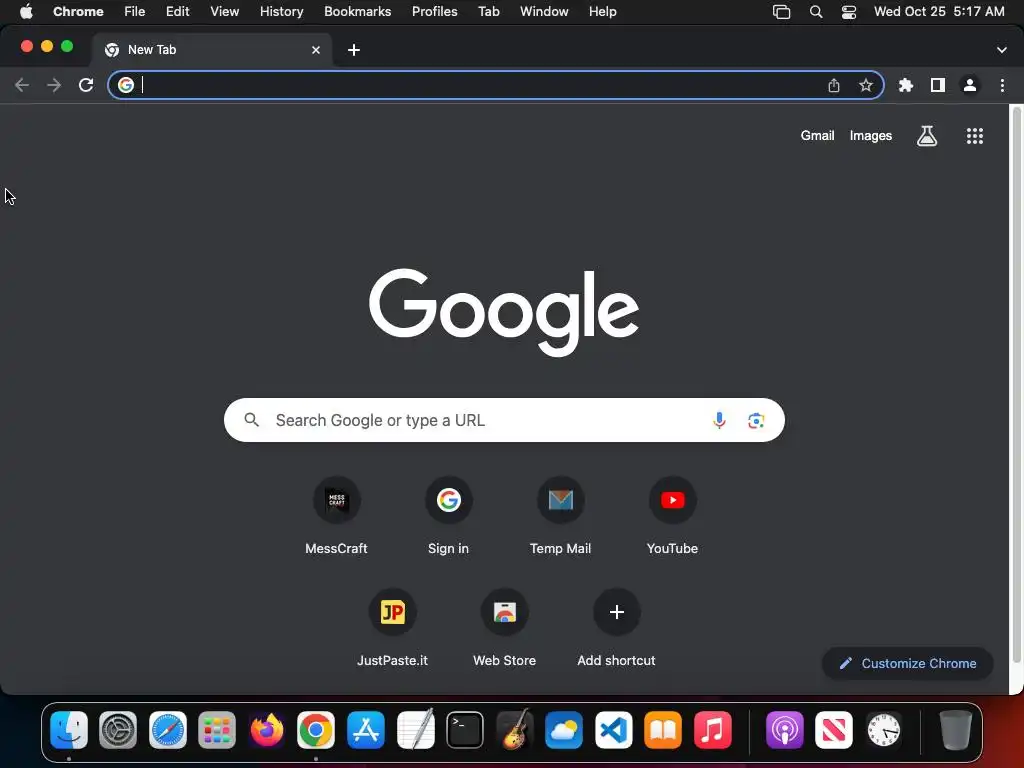
Task: Open Chrome's three-dot menu
Action: pos(1002,85)
